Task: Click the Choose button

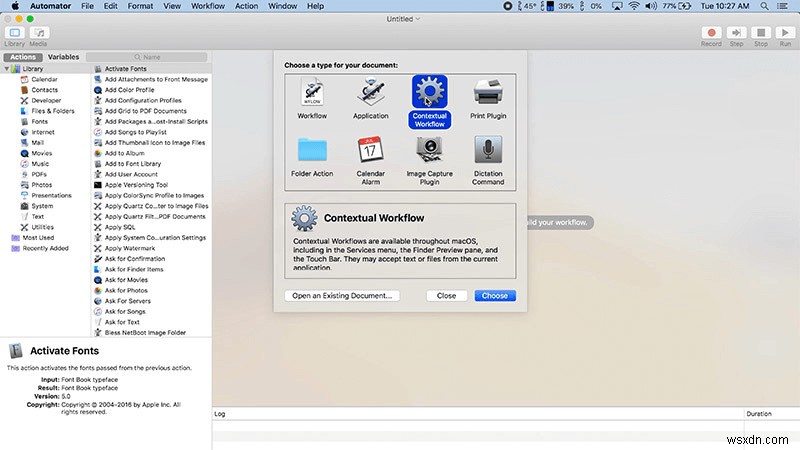Action: pyautogui.click(x=495, y=296)
